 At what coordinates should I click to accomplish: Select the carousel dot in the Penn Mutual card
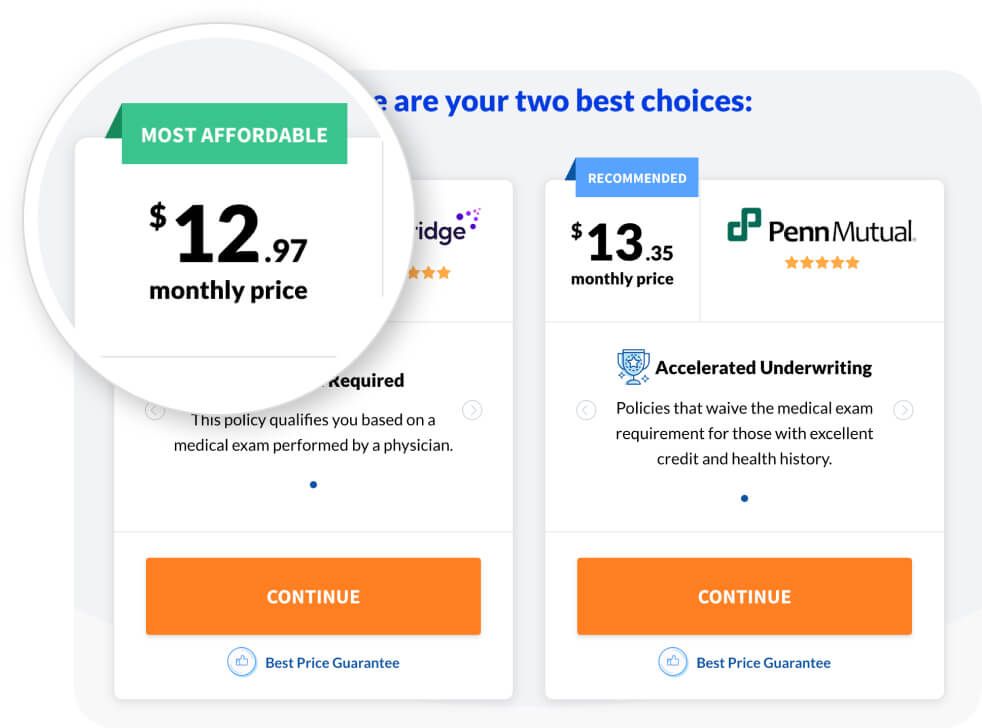pyautogui.click(x=744, y=498)
